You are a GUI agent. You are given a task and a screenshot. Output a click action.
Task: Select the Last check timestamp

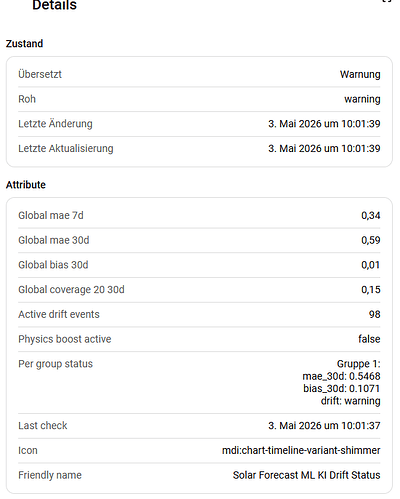[x=324, y=425]
